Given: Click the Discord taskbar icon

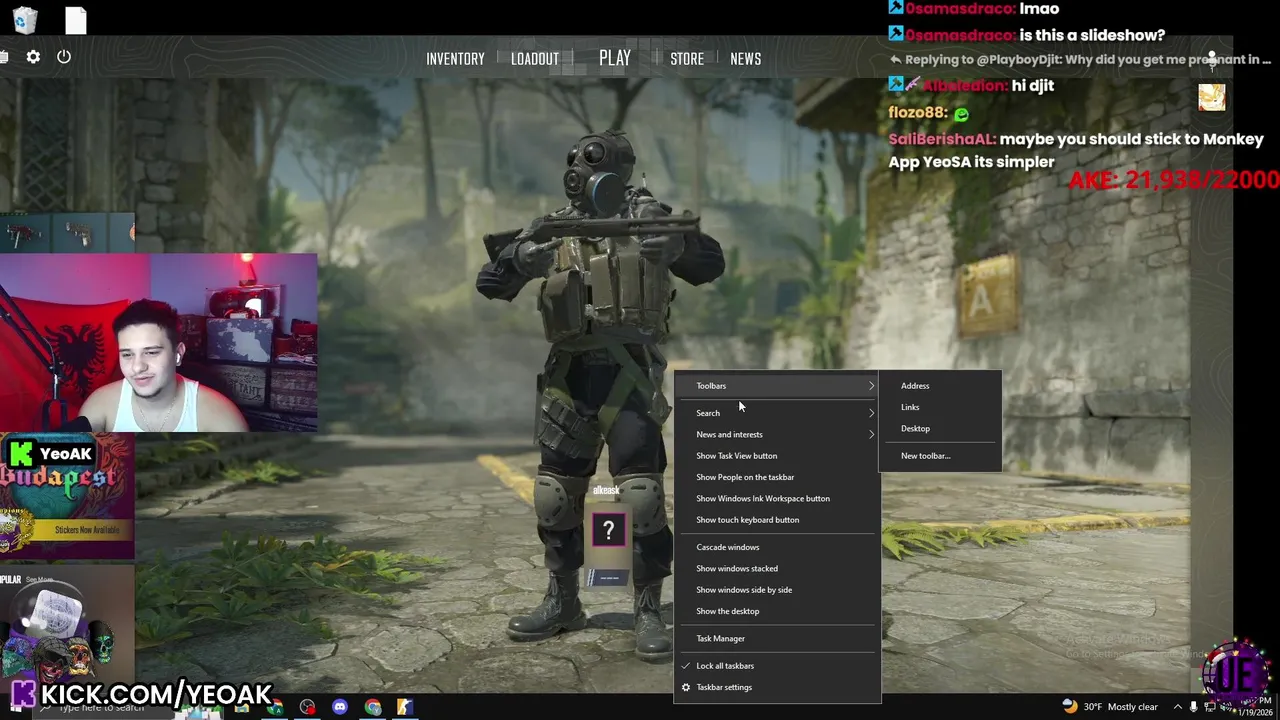Looking at the screenshot, I should coord(340,707).
